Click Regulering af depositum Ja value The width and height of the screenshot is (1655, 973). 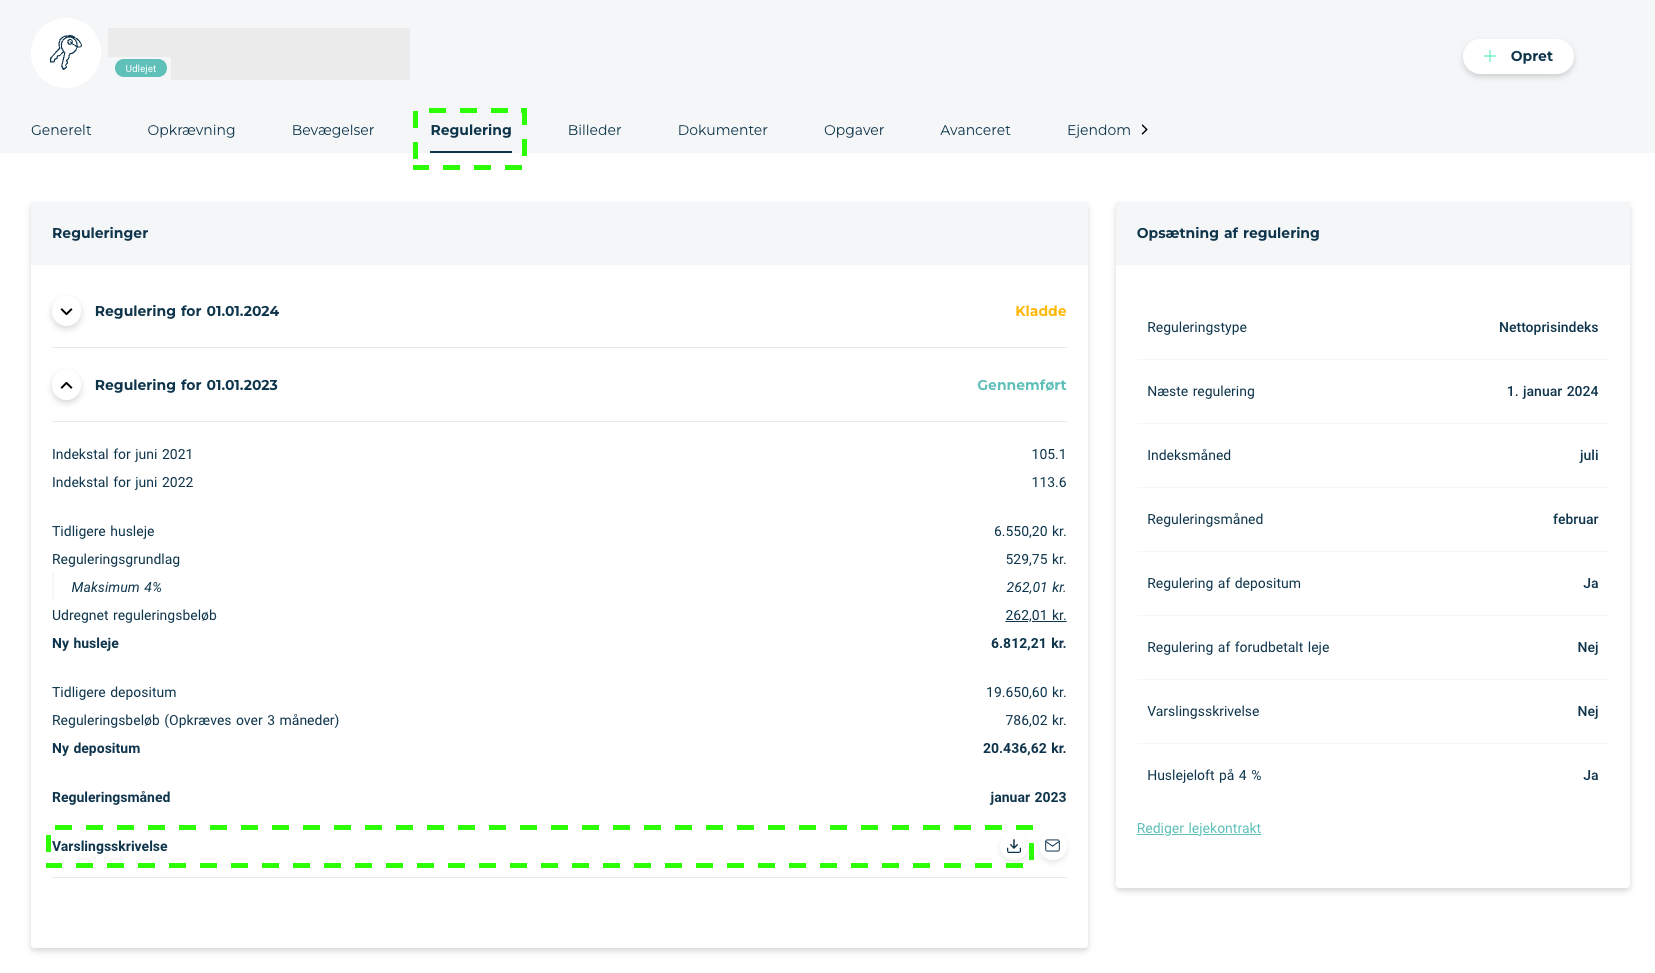point(1591,583)
